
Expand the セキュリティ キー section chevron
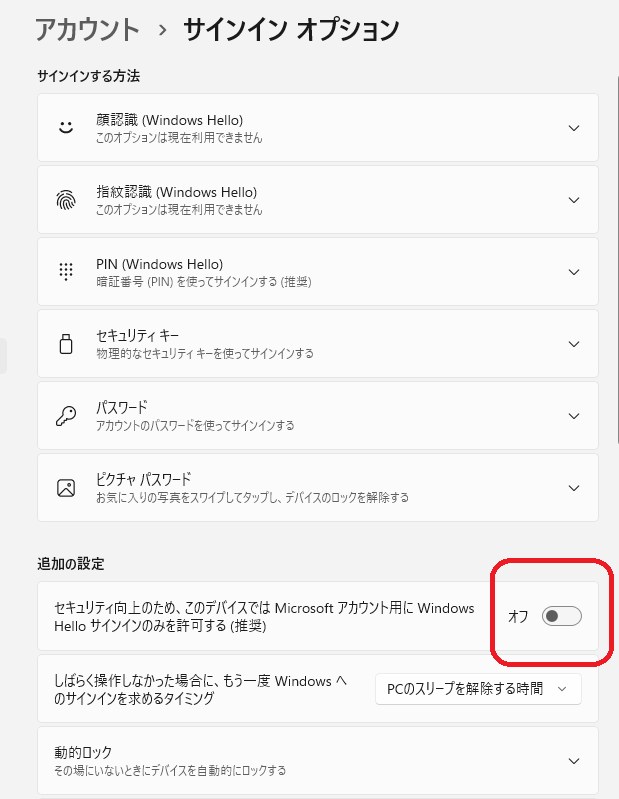click(x=574, y=344)
